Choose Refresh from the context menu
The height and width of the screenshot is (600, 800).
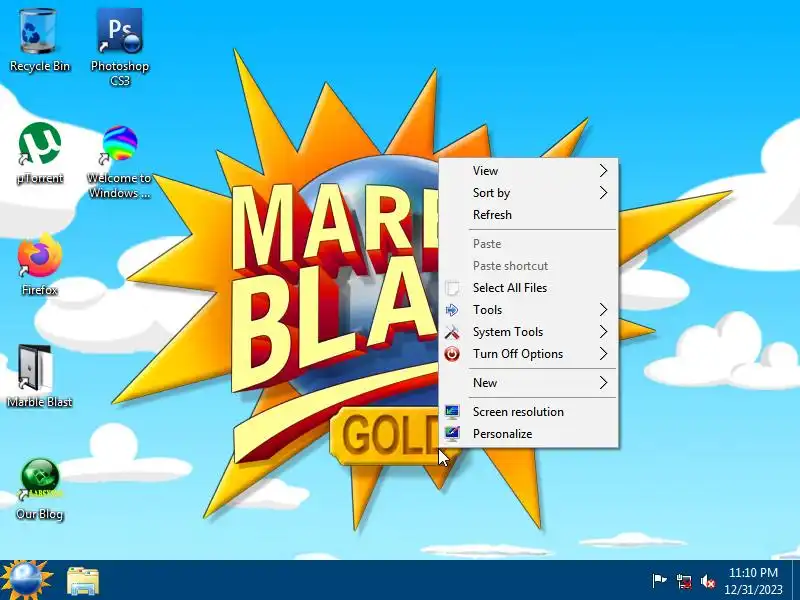point(529,215)
